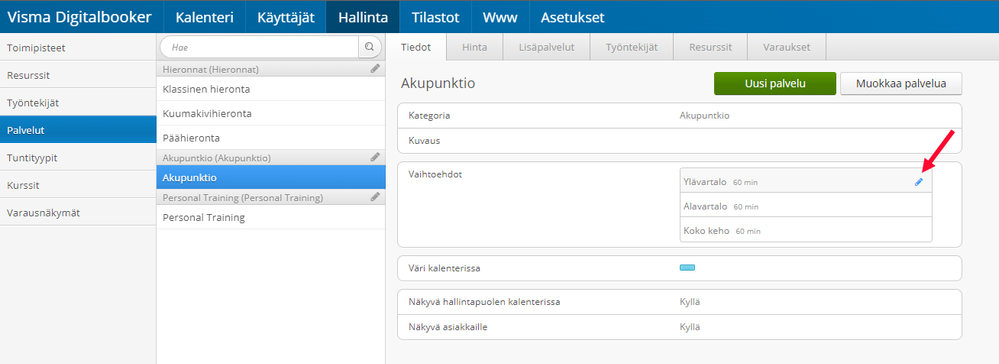This screenshot has height=364, width=999.
Task: Switch to the Lisäpalvelut tab
Action: (547, 47)
